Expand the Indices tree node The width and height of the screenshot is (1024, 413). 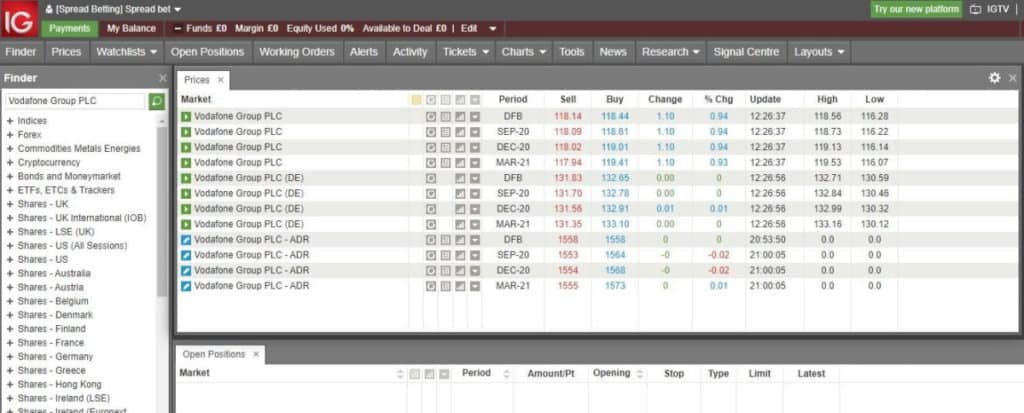pyautogui.click(x=10, y=121)
